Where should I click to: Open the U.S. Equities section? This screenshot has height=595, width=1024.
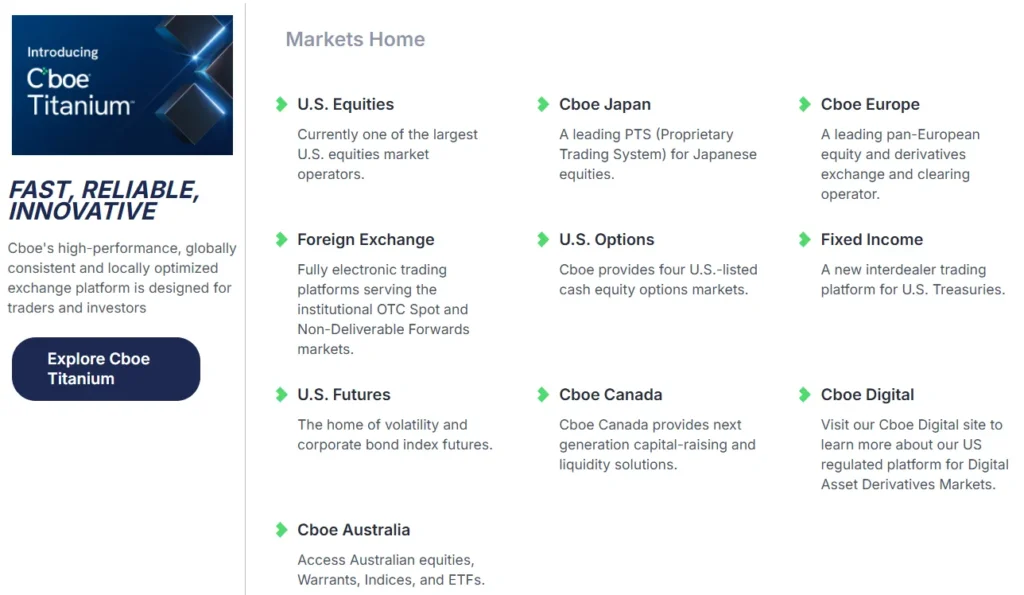[345, 103]
